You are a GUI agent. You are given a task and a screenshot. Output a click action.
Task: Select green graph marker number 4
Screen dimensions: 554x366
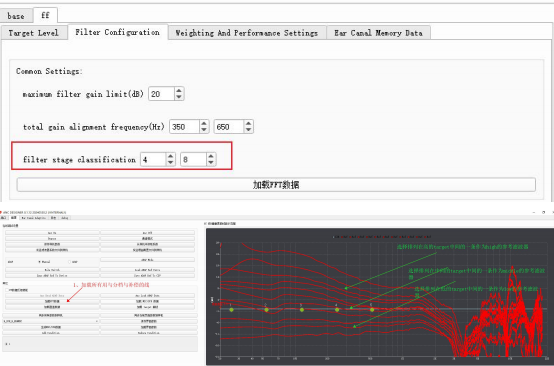coord(337,310)
